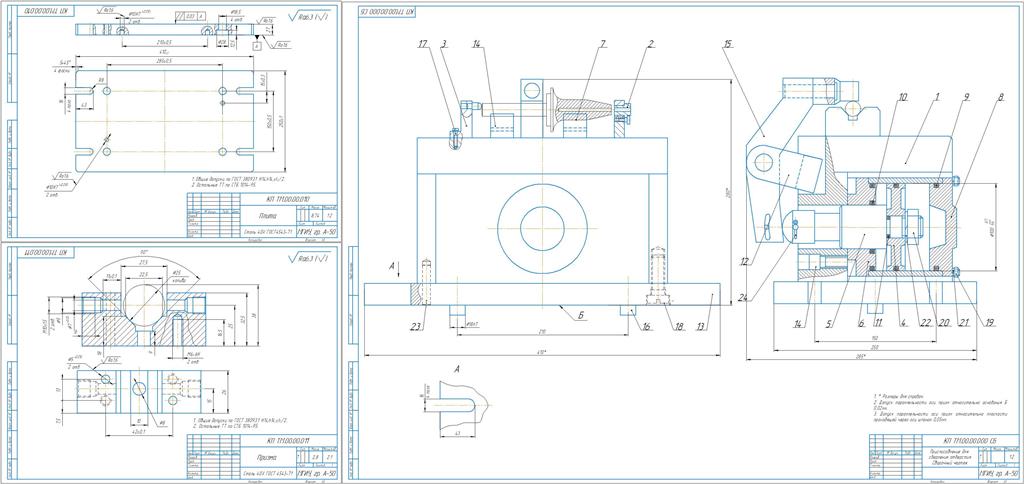Click "МГИУ гр. А-50" in the Призма title block
Image resolution: width=1024 pixels, height=484 pixels.
pos(316,472)
